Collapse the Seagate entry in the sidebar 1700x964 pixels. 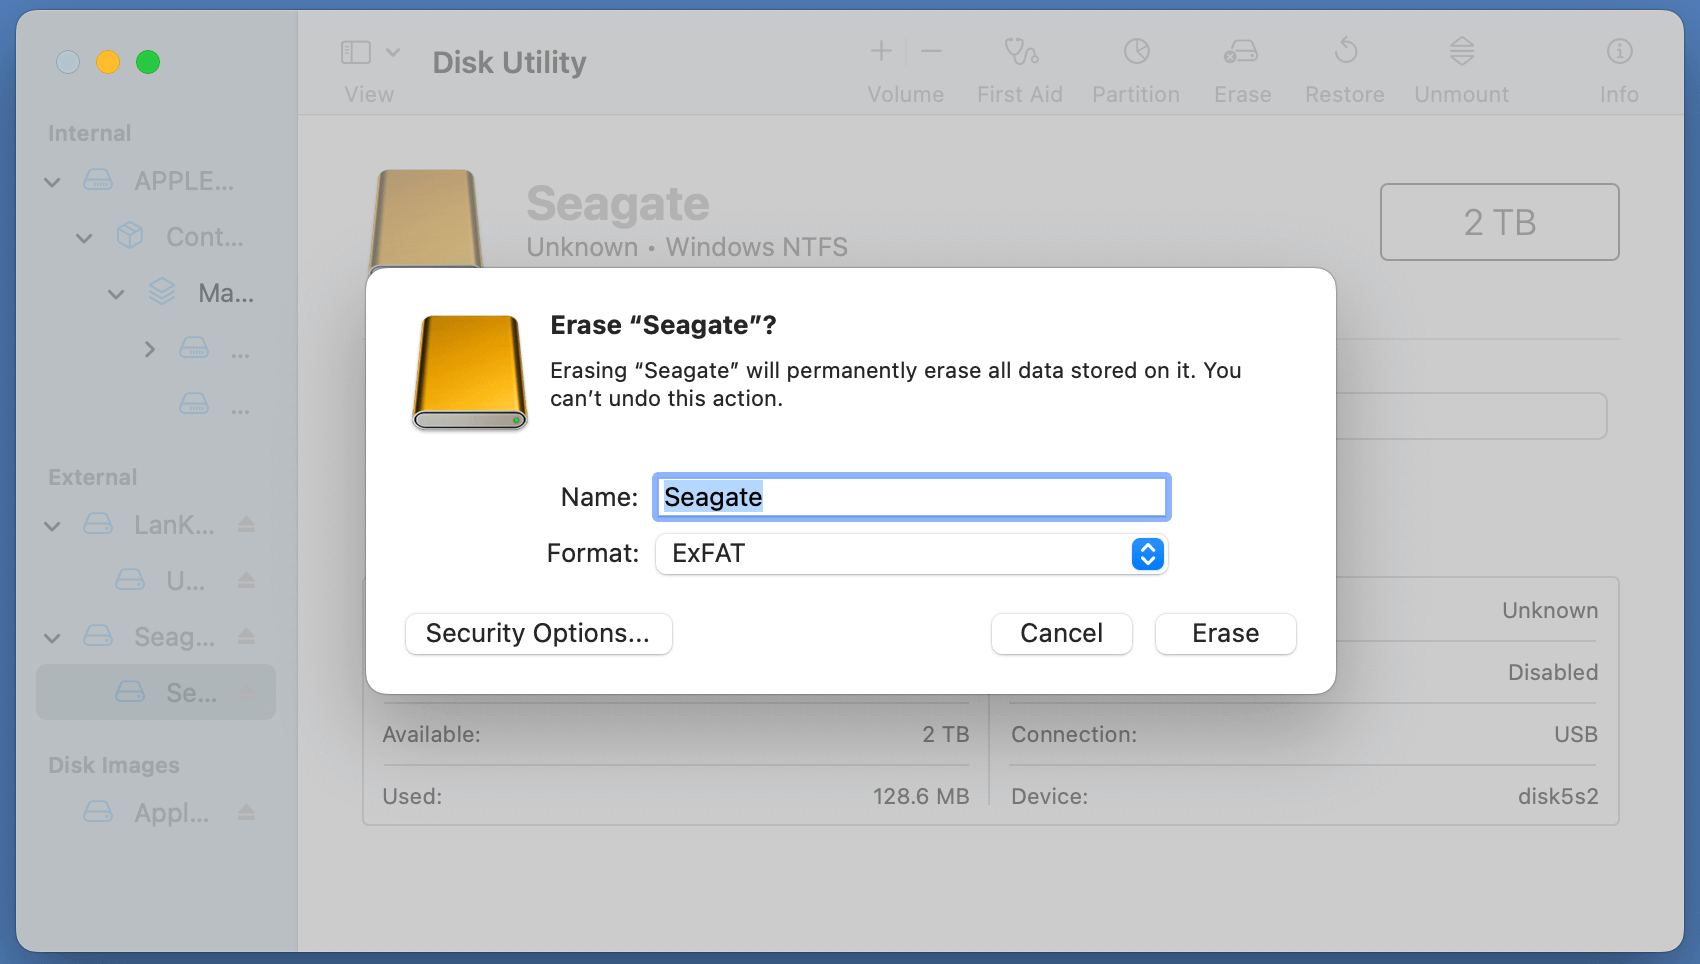tap(51, 637)
